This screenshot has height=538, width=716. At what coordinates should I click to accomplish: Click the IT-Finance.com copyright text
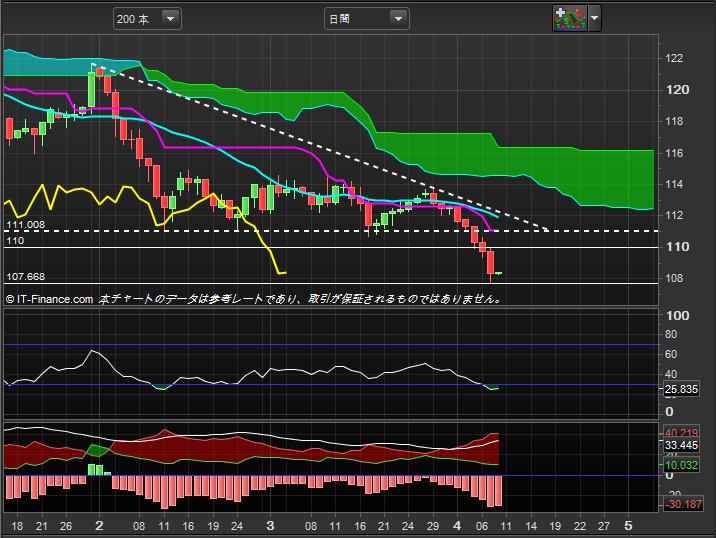(x=49, y=299)
